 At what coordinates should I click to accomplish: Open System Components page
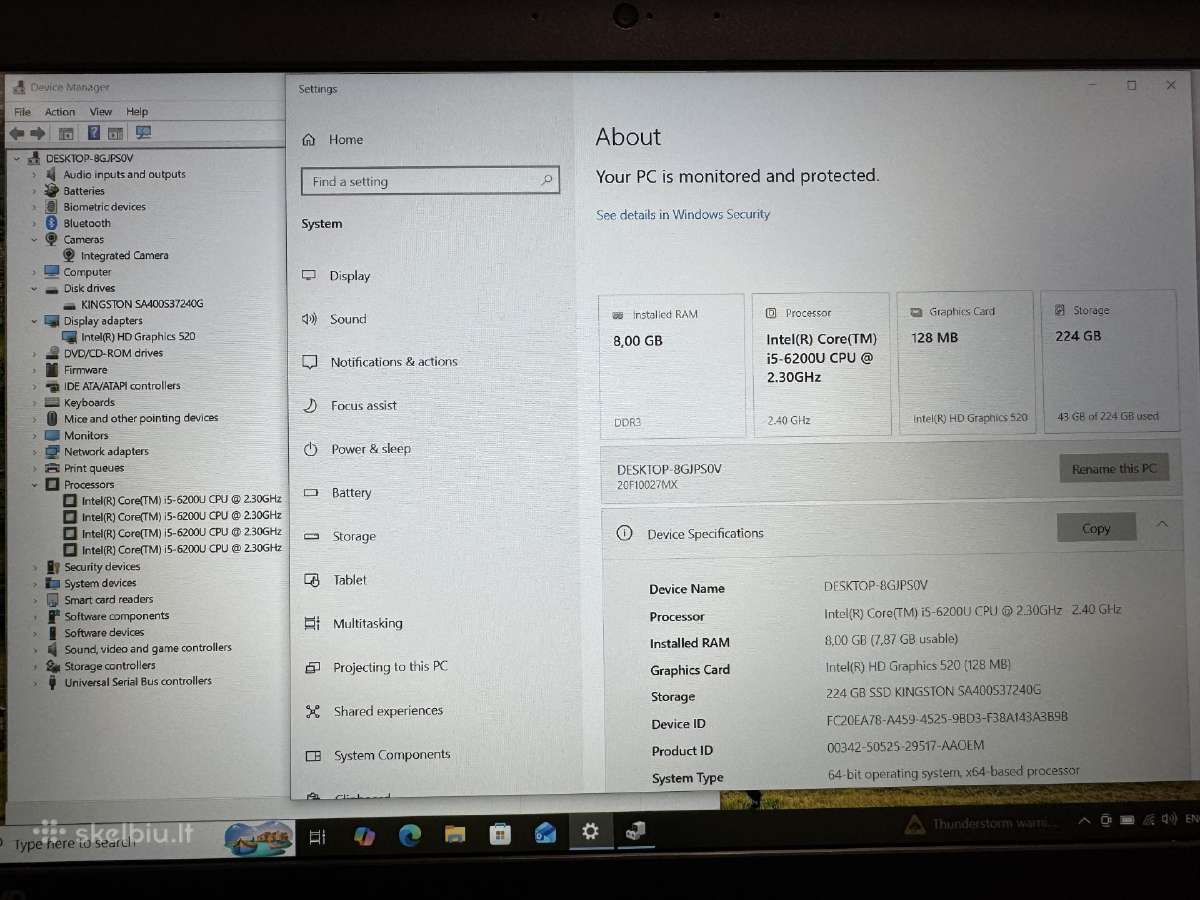(392, 755)
